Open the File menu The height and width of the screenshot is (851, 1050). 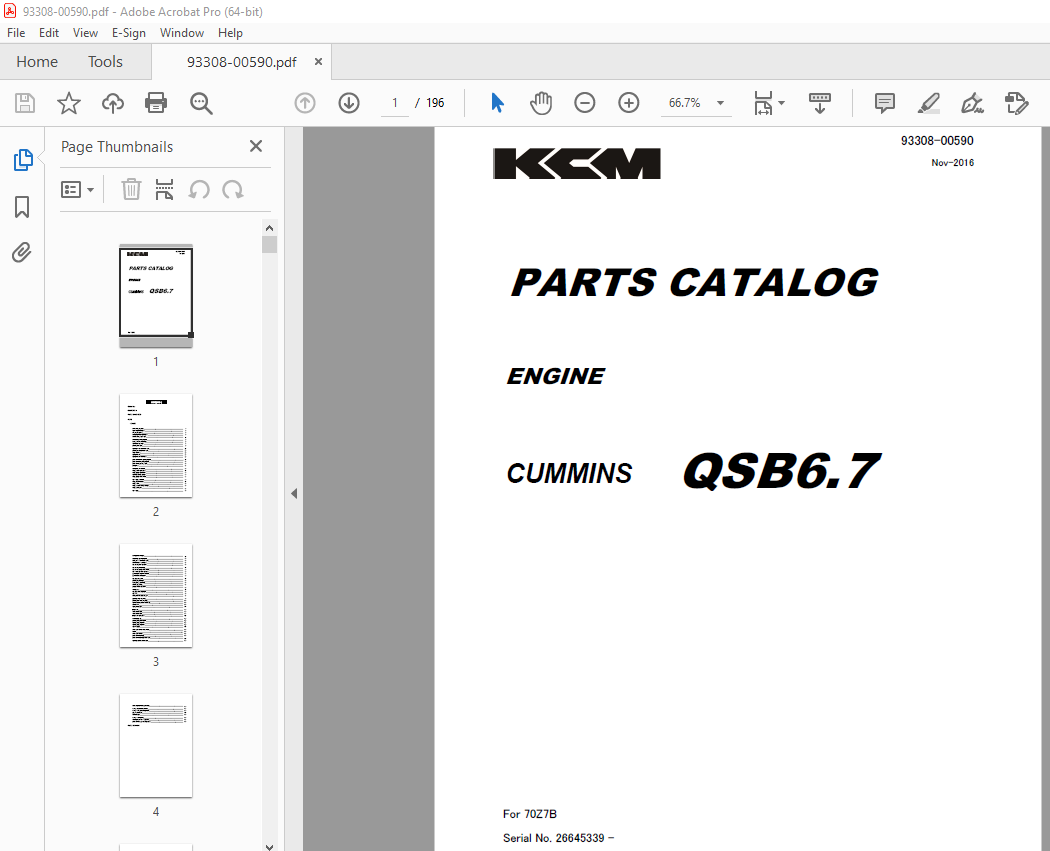(x=15, y=33)
